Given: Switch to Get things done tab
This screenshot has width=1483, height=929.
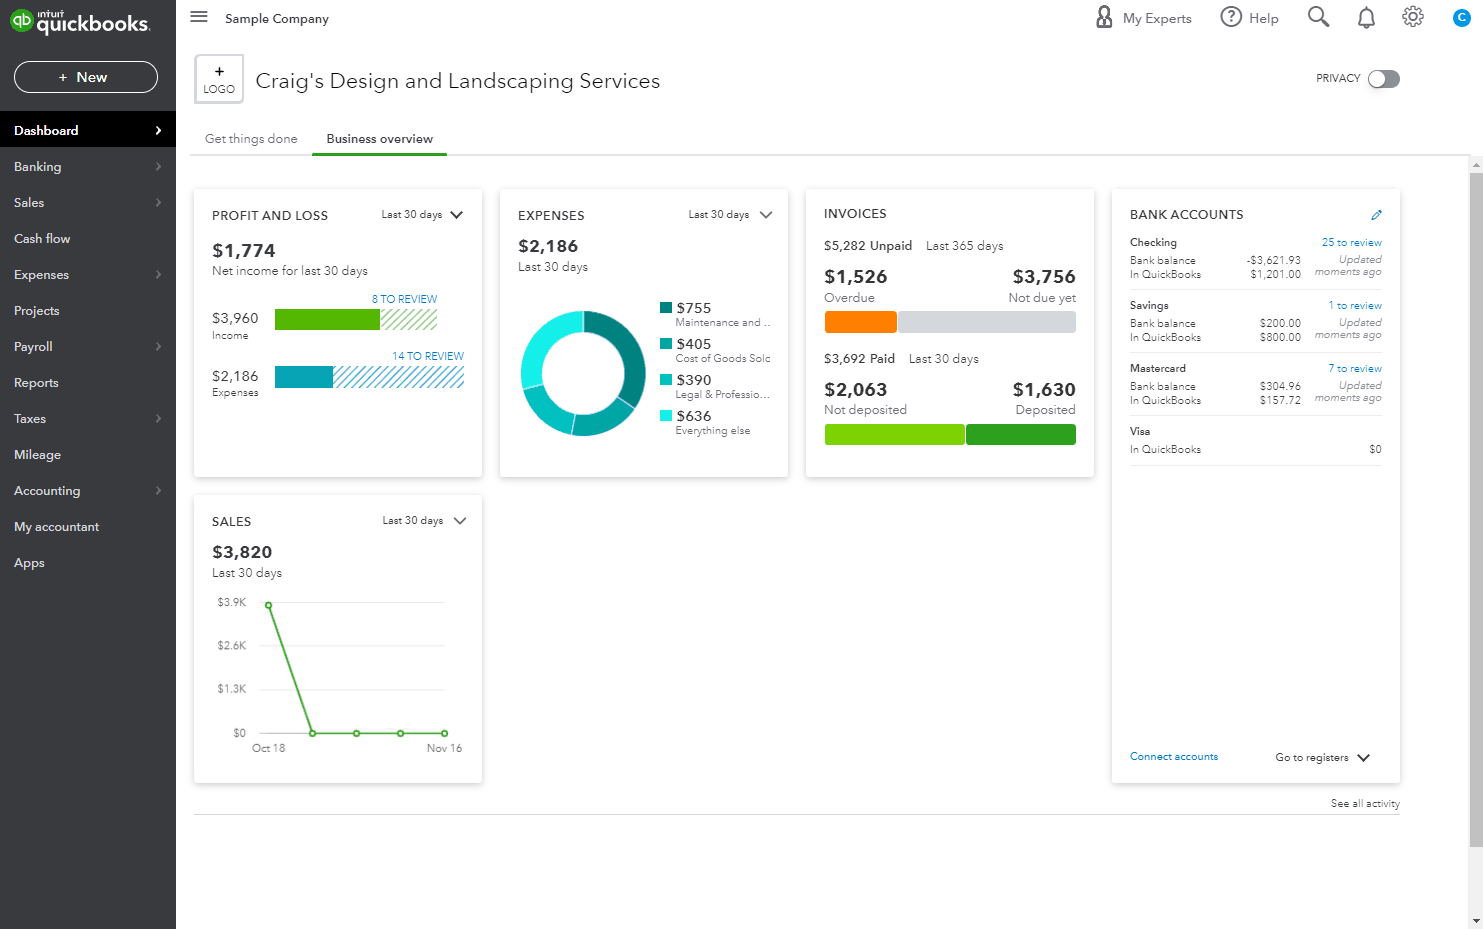Looking at the screenshot, I should click(251, 139).
